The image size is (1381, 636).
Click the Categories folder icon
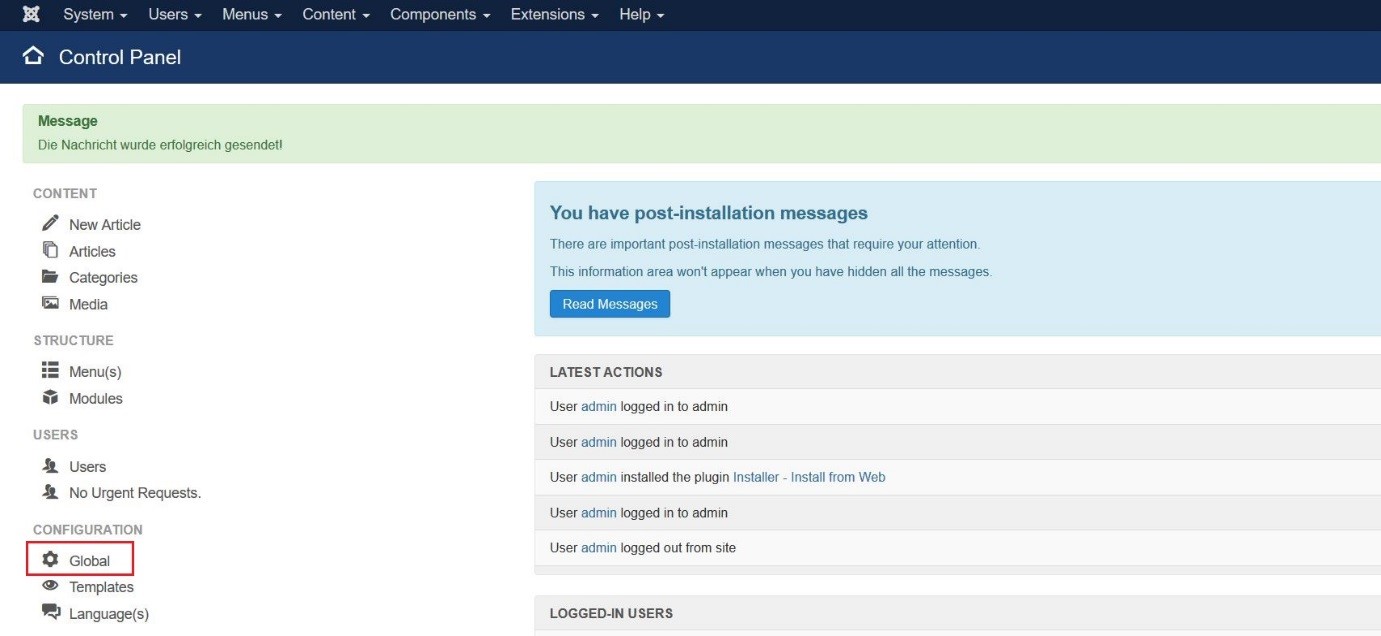pyautogui.click(x=50, y=277)
